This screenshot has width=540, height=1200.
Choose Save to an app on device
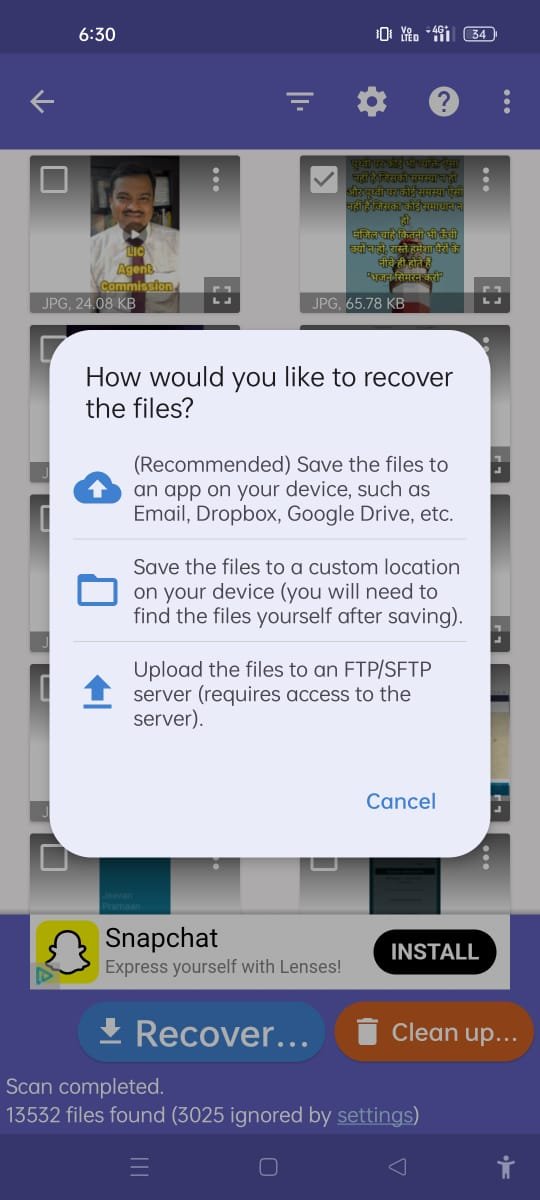tap(291, 489)
